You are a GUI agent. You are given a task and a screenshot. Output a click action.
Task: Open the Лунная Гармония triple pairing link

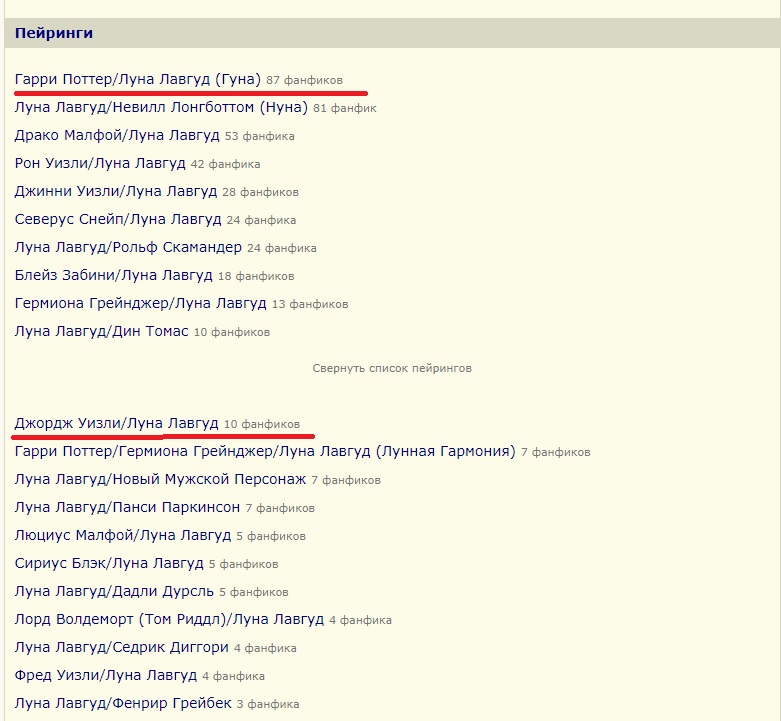click(x=265, y=451)
